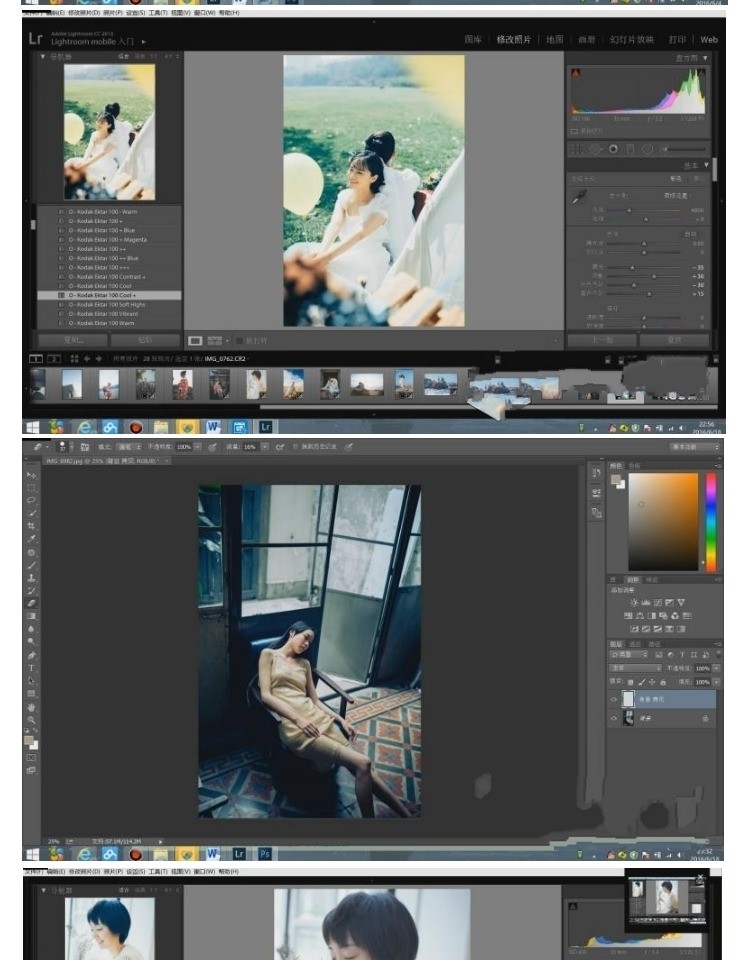The width and height of the screenshot is (750, 960).
Task: Select Lightroom's Radial Filter tool
Action: pos(647,149)
